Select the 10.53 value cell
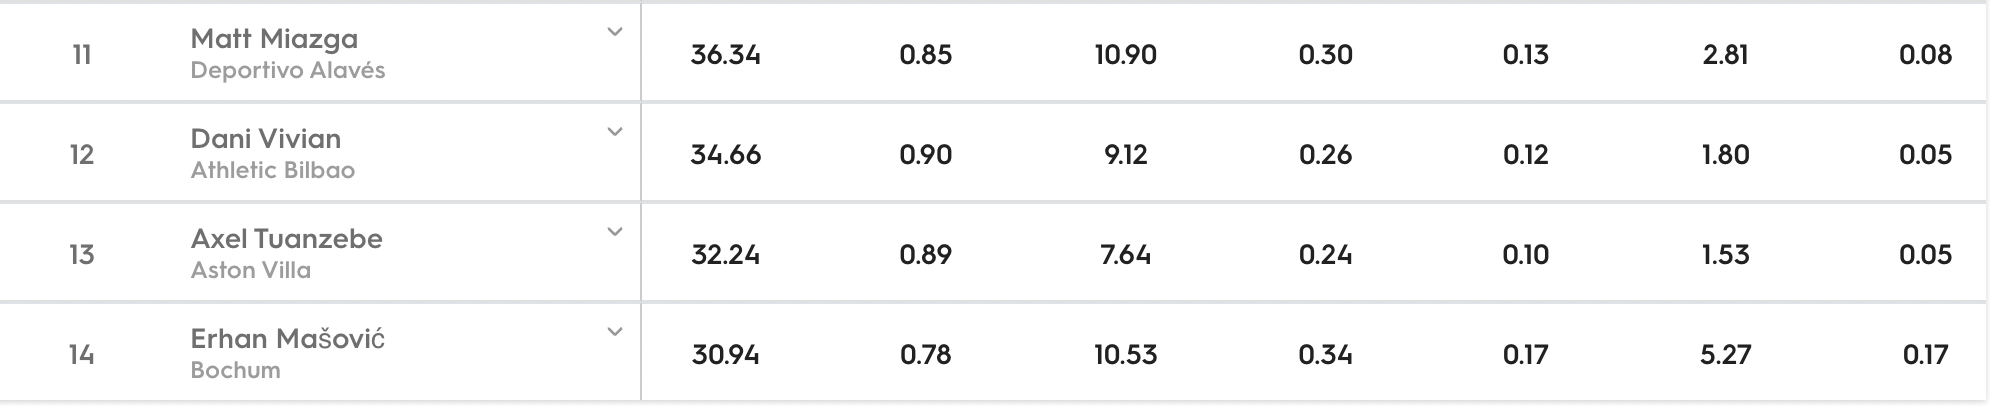The height and width of the screenshot is (406, 1990). 1126,355
